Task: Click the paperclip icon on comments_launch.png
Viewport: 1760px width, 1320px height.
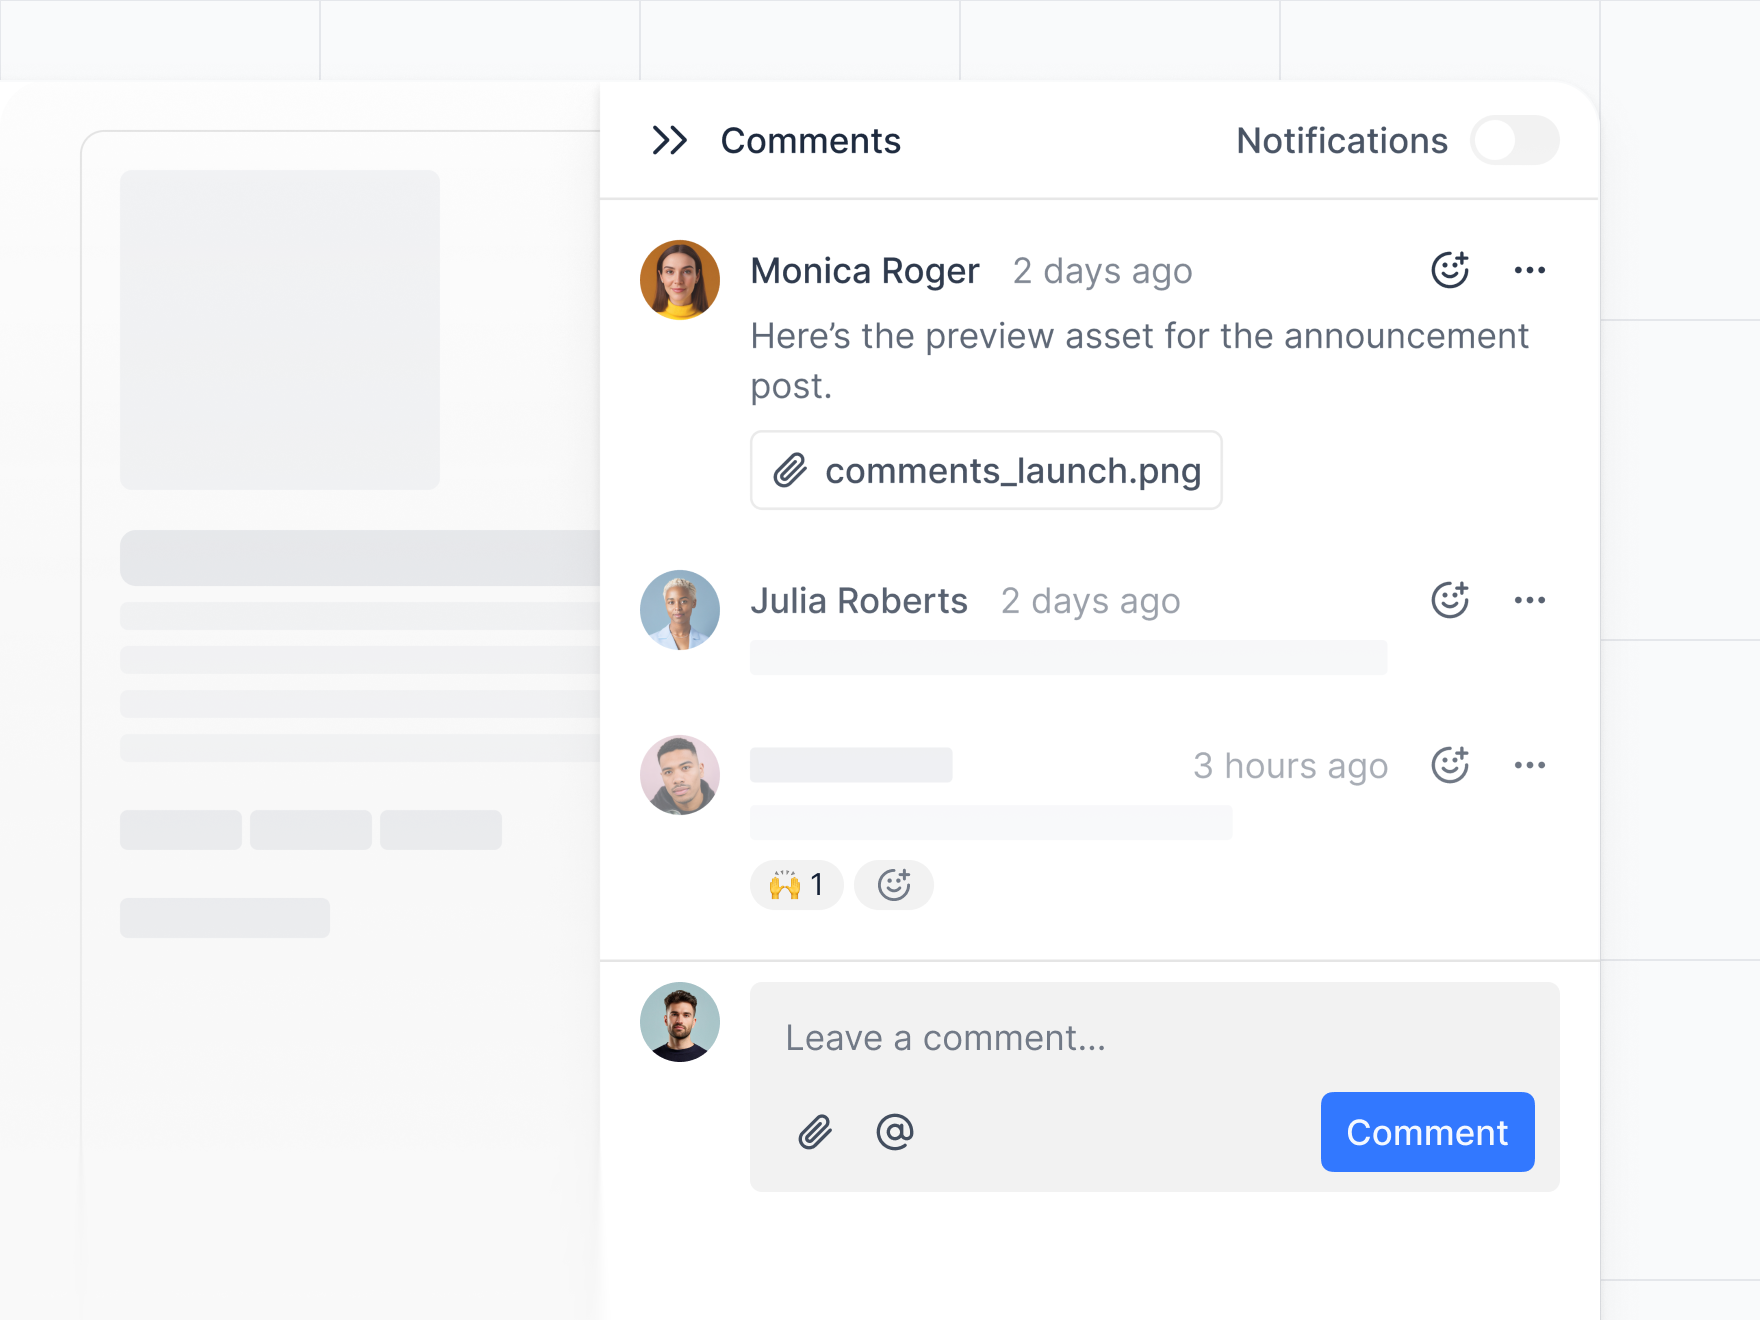Action: [x=790, y=470]
